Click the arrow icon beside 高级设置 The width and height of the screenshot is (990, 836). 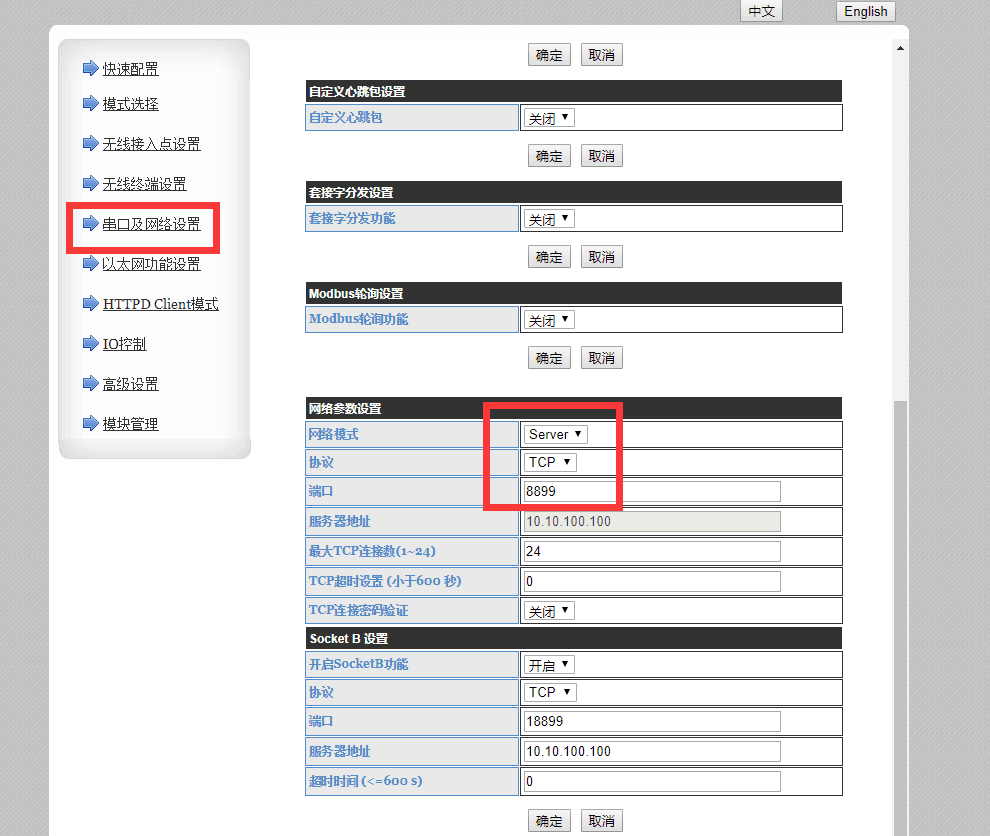click(91, 384)
